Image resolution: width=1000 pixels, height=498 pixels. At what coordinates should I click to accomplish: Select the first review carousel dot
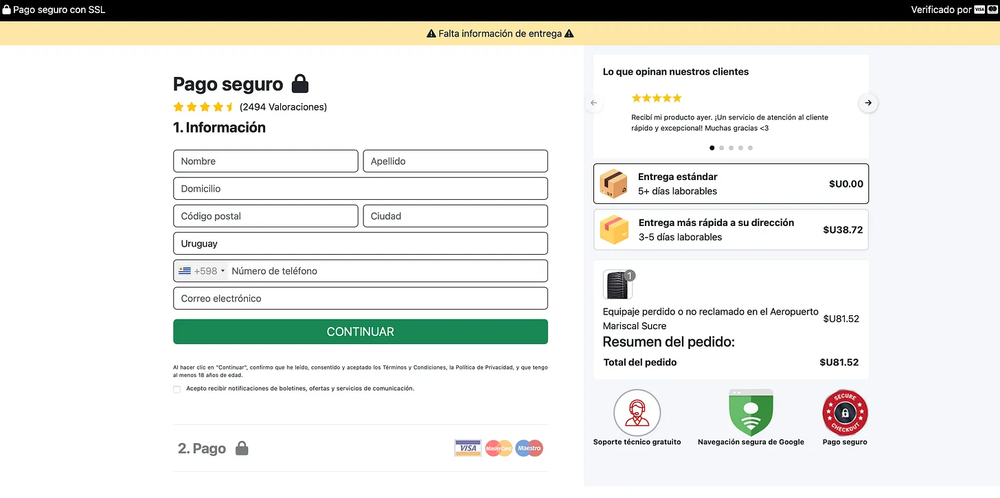pos(712,148)
